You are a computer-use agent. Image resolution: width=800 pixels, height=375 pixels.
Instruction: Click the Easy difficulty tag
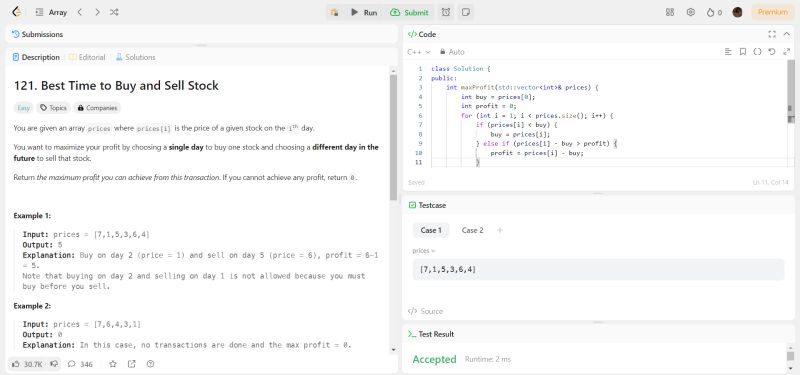[x=23, y=108]
